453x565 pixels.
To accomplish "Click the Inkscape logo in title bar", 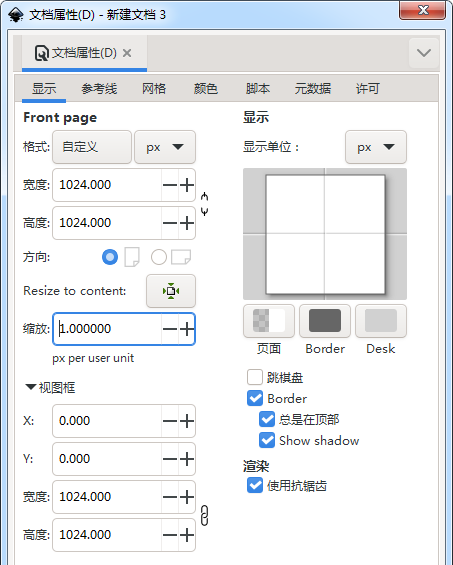I will click(16, 15).
